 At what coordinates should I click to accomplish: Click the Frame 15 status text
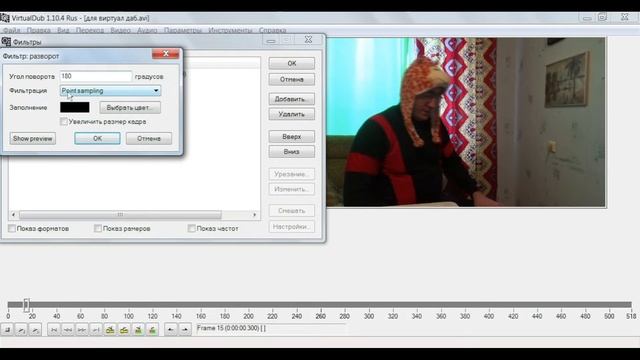coord(231,328)
